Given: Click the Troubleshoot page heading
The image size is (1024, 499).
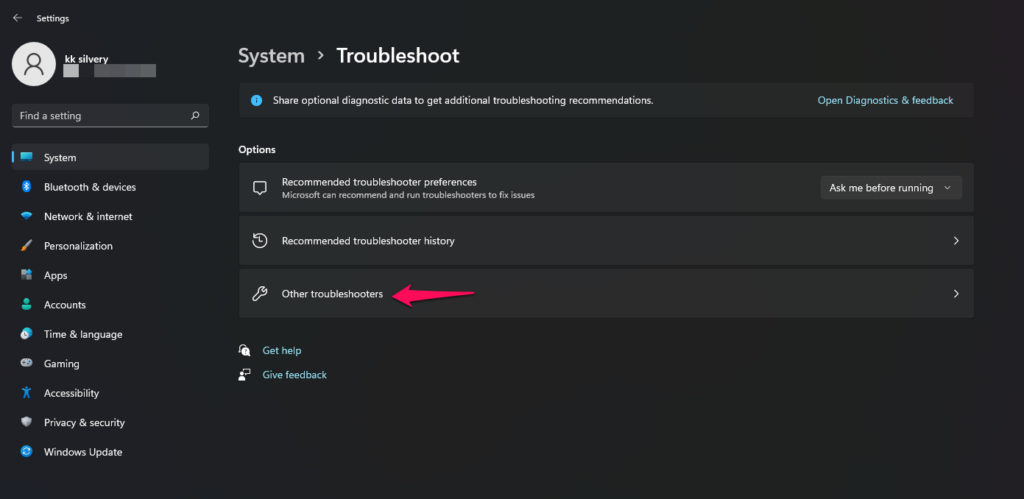Looking at the screenshot, I should (x=398, y=56).
